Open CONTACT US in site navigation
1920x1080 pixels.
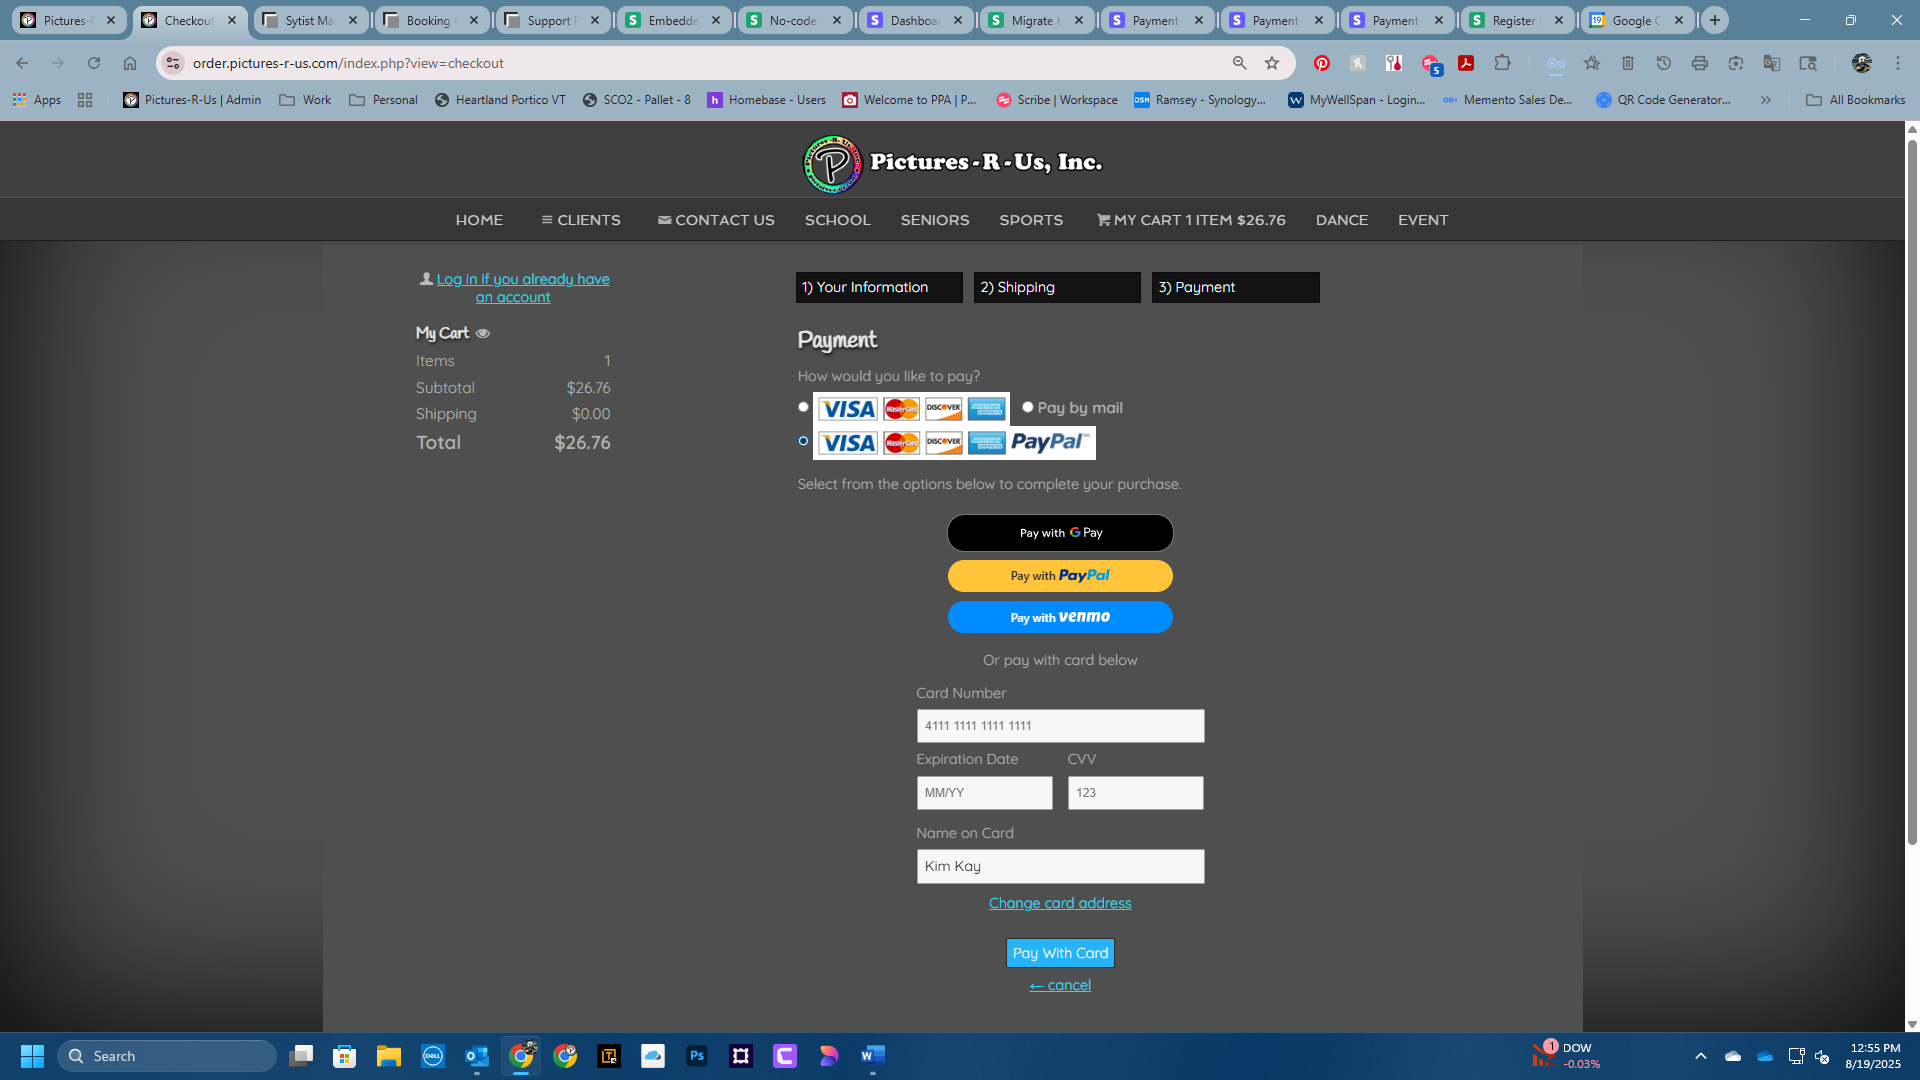point(716,220)
